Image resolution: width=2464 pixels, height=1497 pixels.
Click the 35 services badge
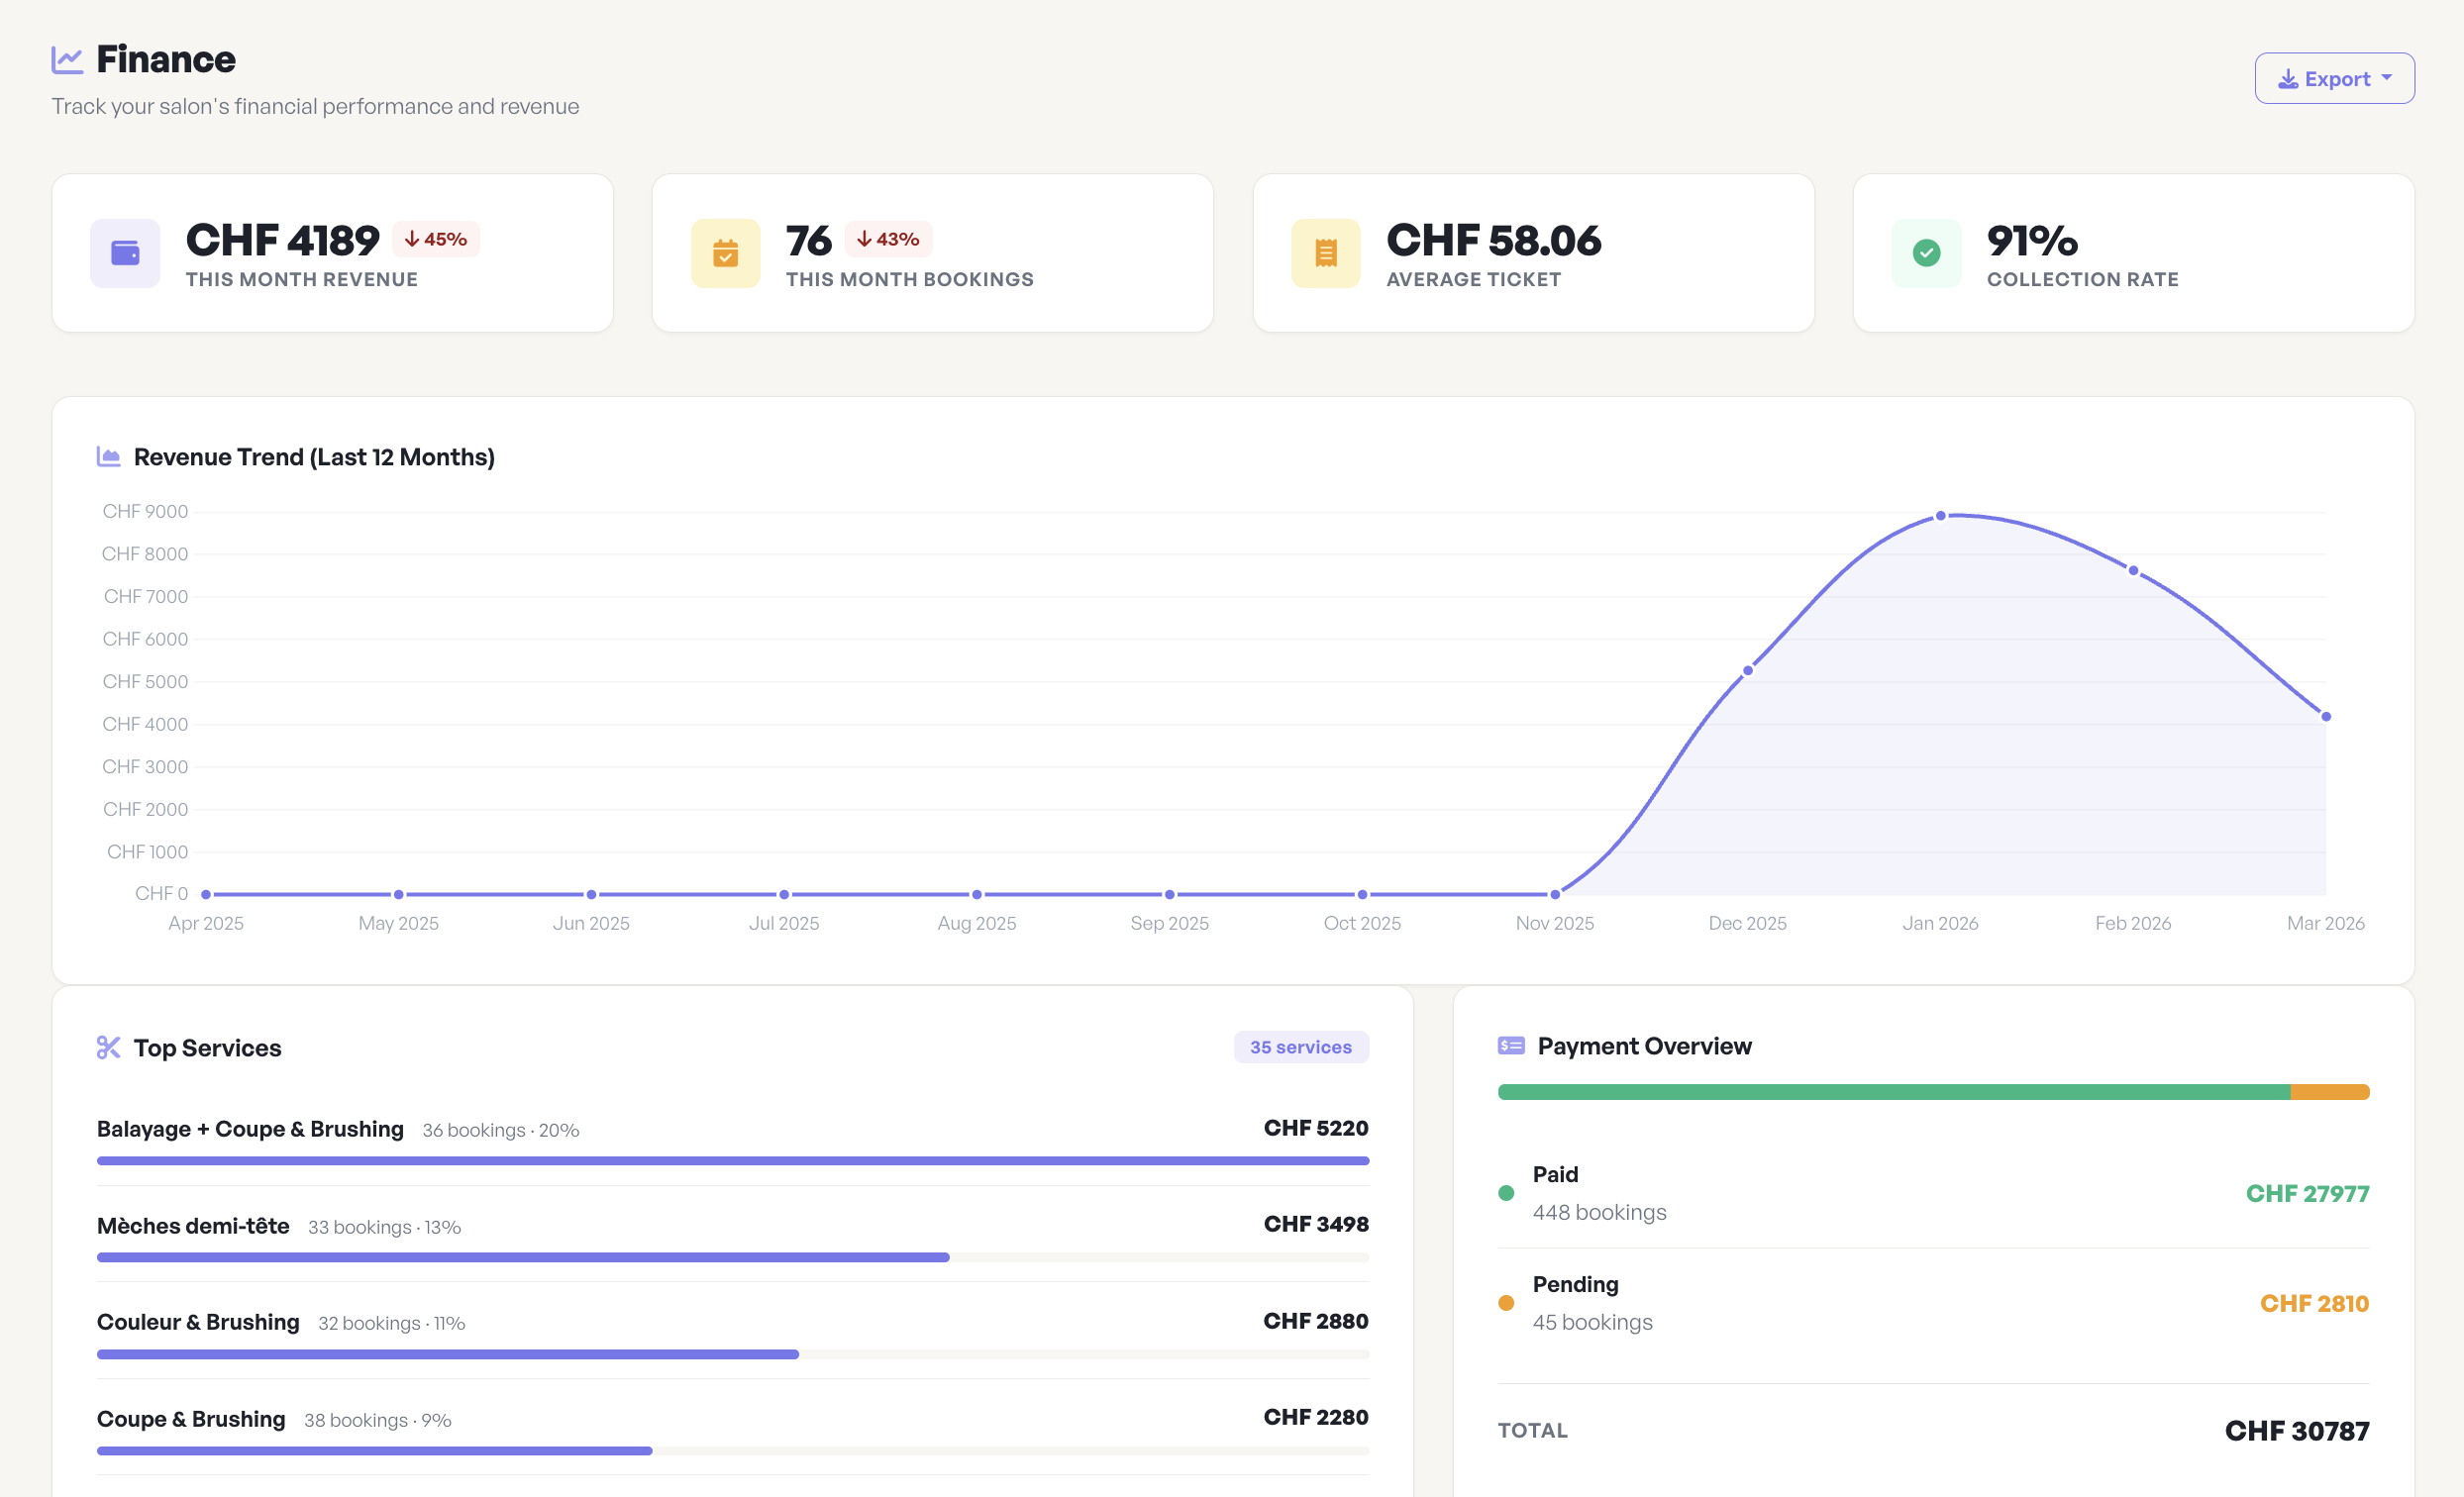(x=1300, y=1047)
